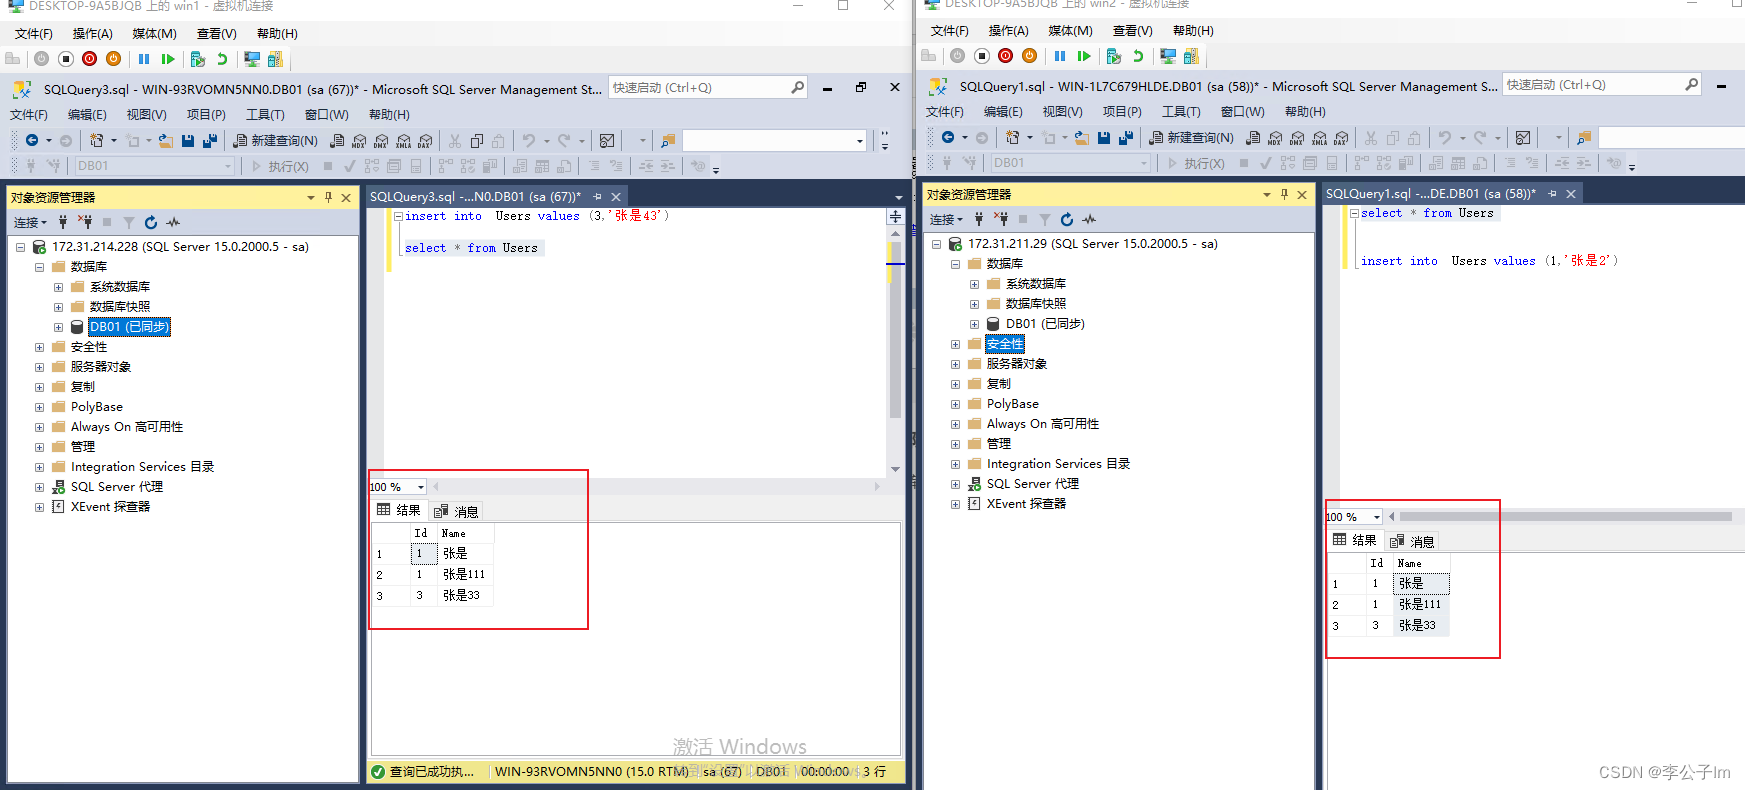Expand DB01 (已同步) in the win2 tree
The height and width of the screenshot is (790, 1745).
click(974, 324)
